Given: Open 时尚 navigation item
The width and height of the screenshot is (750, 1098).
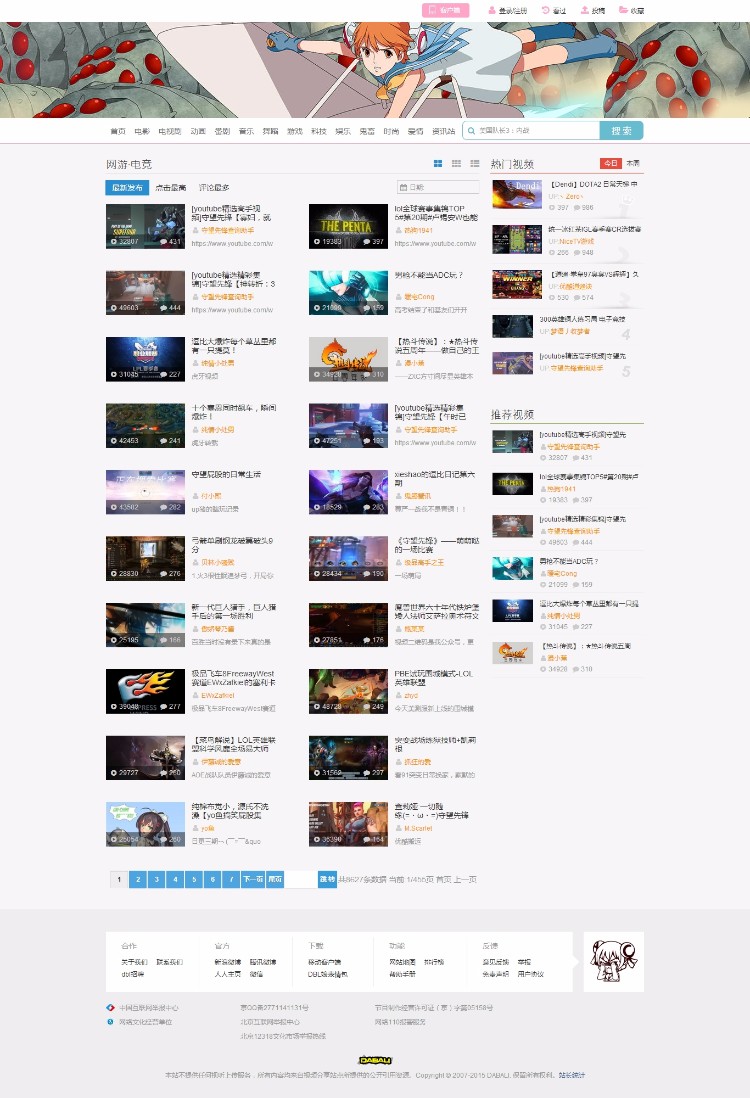Looking at the screenshot, I should (x=391, y=131).
